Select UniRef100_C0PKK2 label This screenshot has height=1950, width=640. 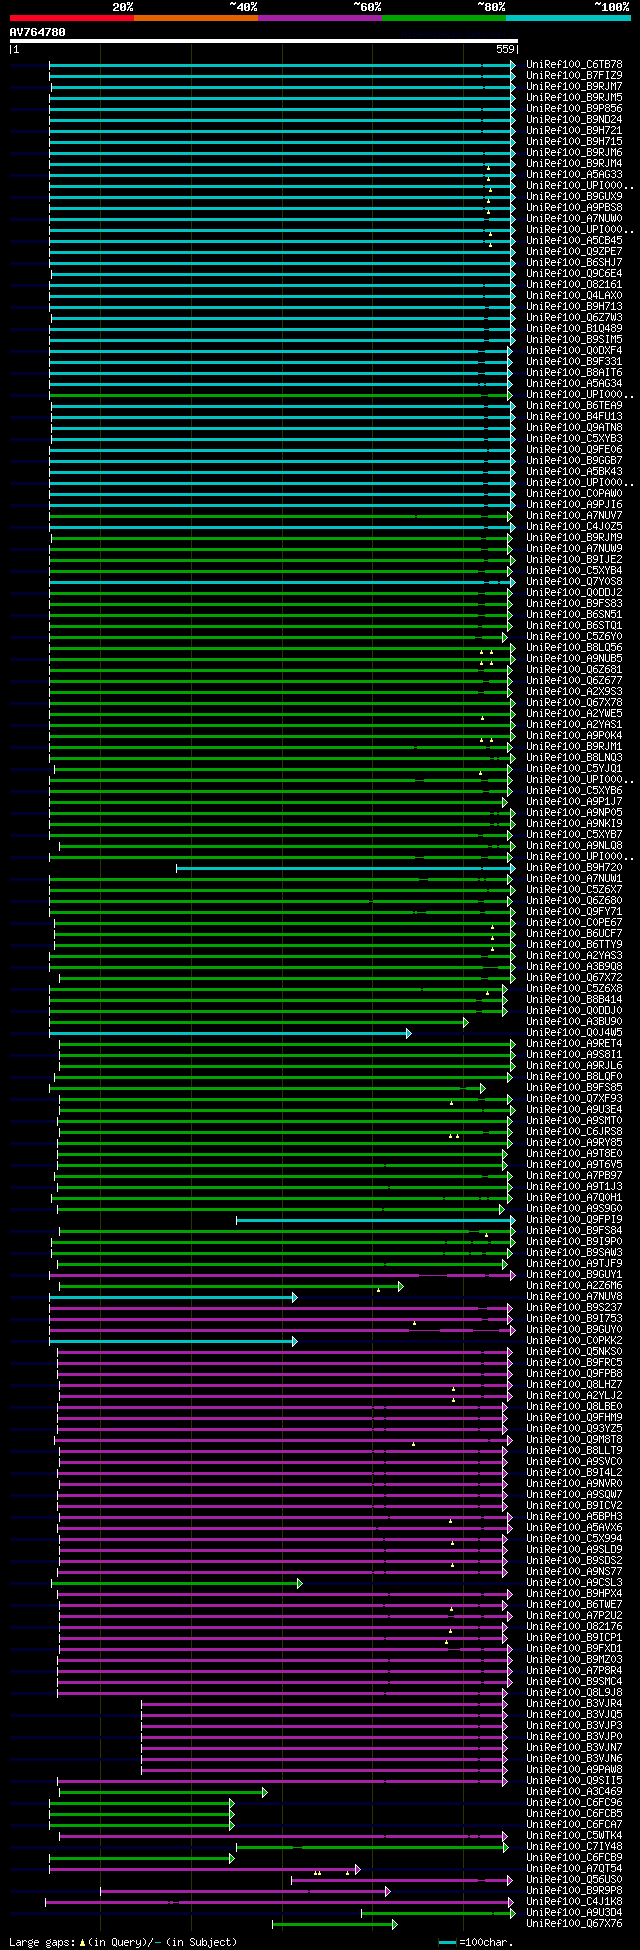tap(574, 1341)
